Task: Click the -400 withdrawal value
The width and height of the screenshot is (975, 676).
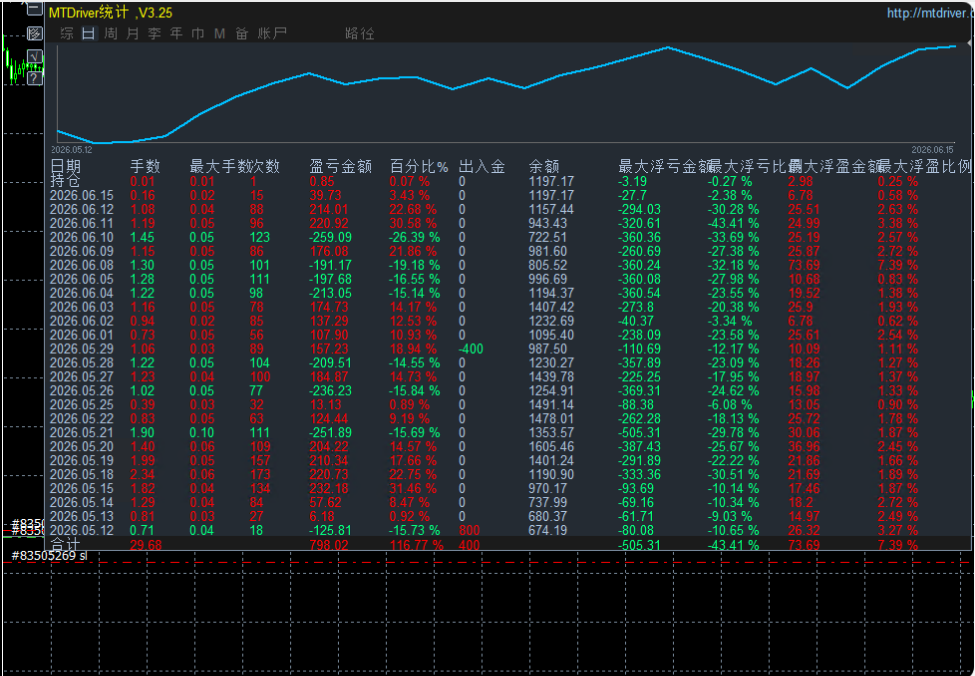Action: point(471,349)
